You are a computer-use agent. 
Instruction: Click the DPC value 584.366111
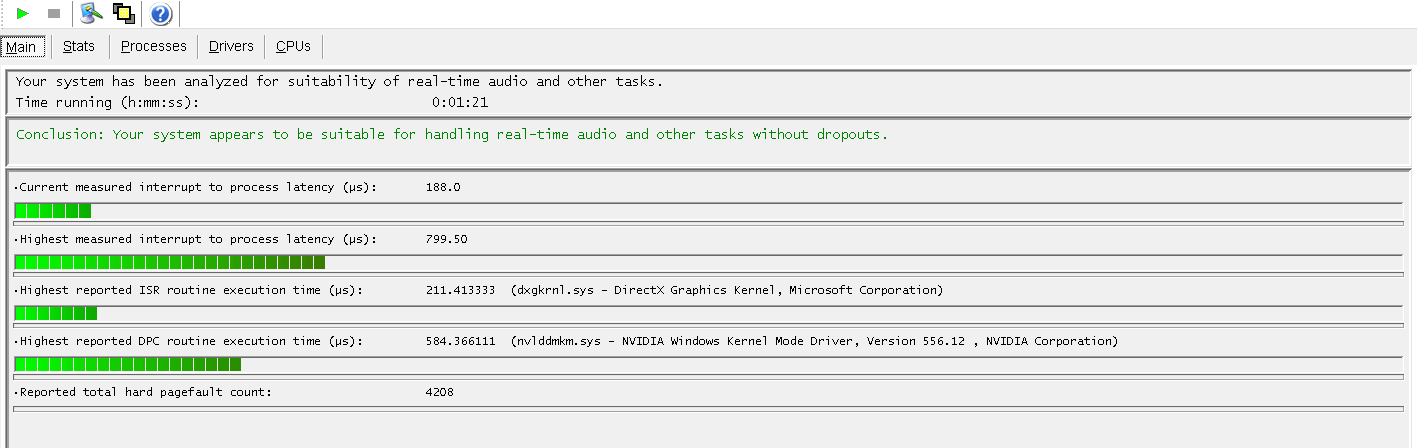460,341
